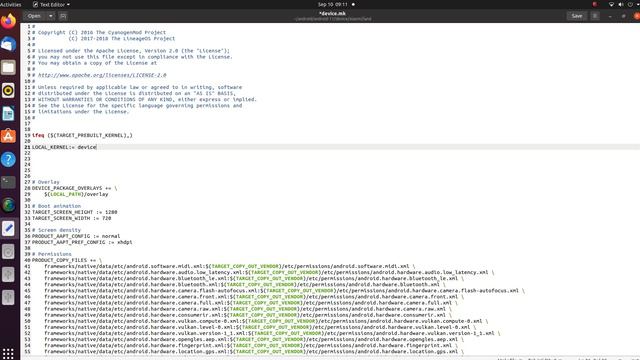Click the '# Overlay' comment line

coord(46,182)
